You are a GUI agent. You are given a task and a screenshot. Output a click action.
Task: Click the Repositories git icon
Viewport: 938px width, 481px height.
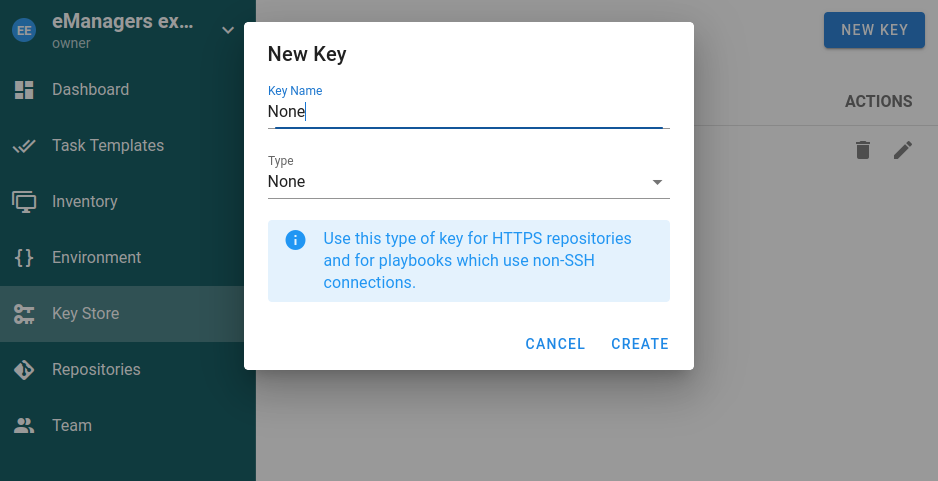point(24,370)
